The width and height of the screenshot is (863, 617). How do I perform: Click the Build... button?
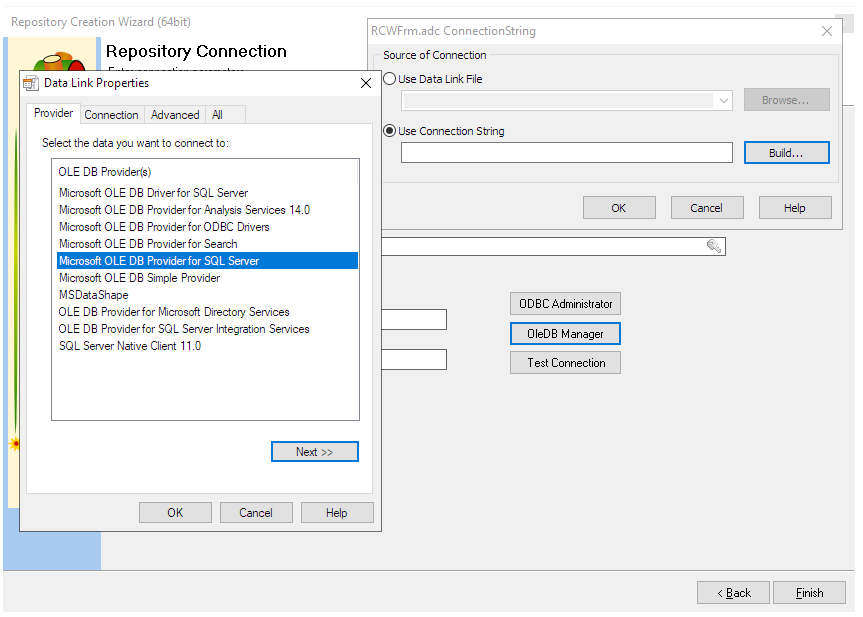point(786,153)
